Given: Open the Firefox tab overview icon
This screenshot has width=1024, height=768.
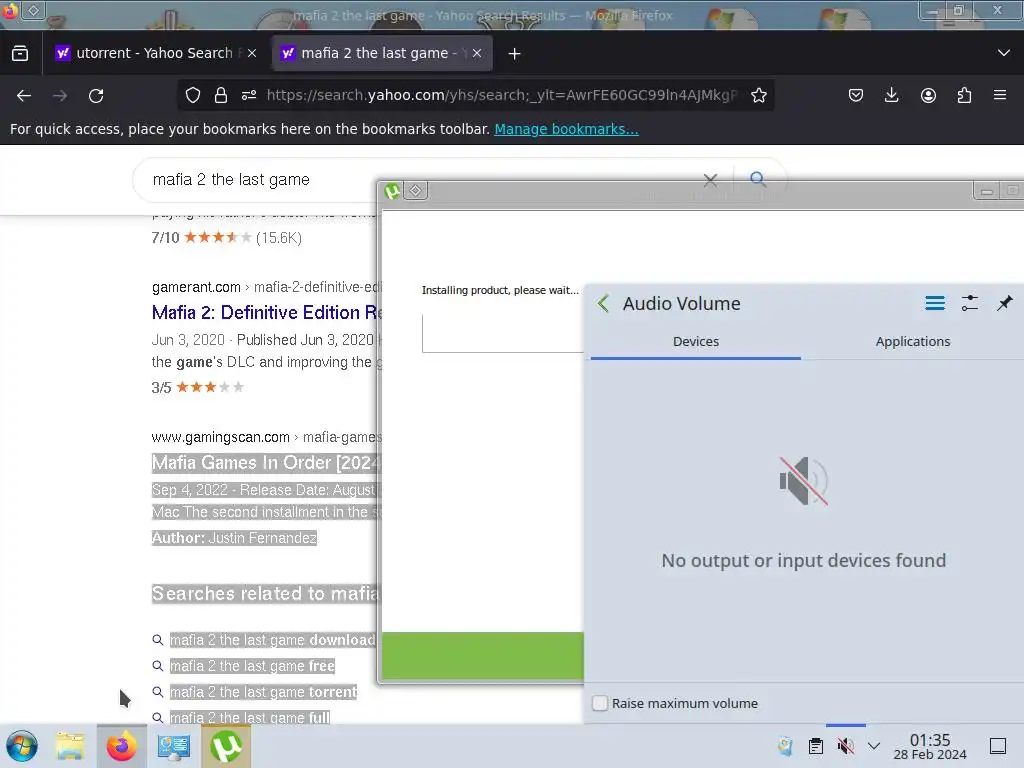Looking at the screenshot, I should point(20,53).
